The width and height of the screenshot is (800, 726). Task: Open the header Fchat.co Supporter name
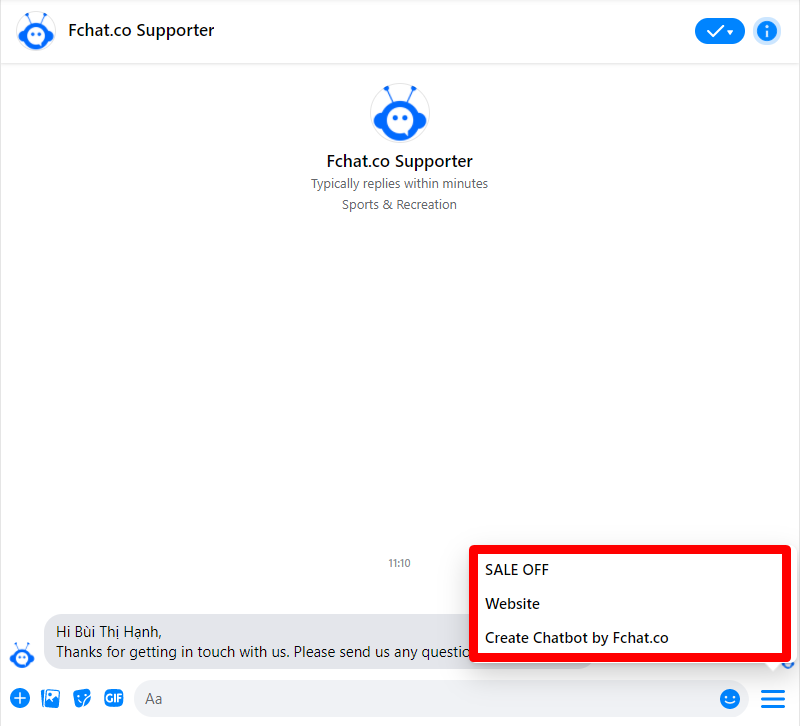click(141, 30)
